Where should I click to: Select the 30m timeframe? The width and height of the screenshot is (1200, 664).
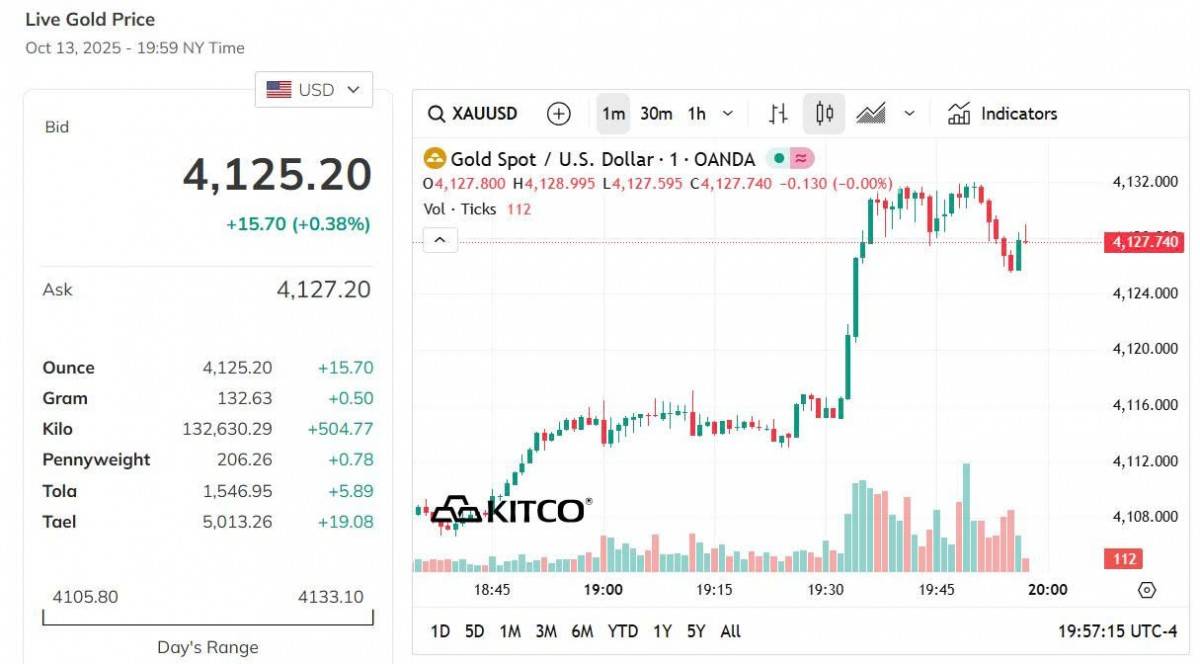[655, 113]
